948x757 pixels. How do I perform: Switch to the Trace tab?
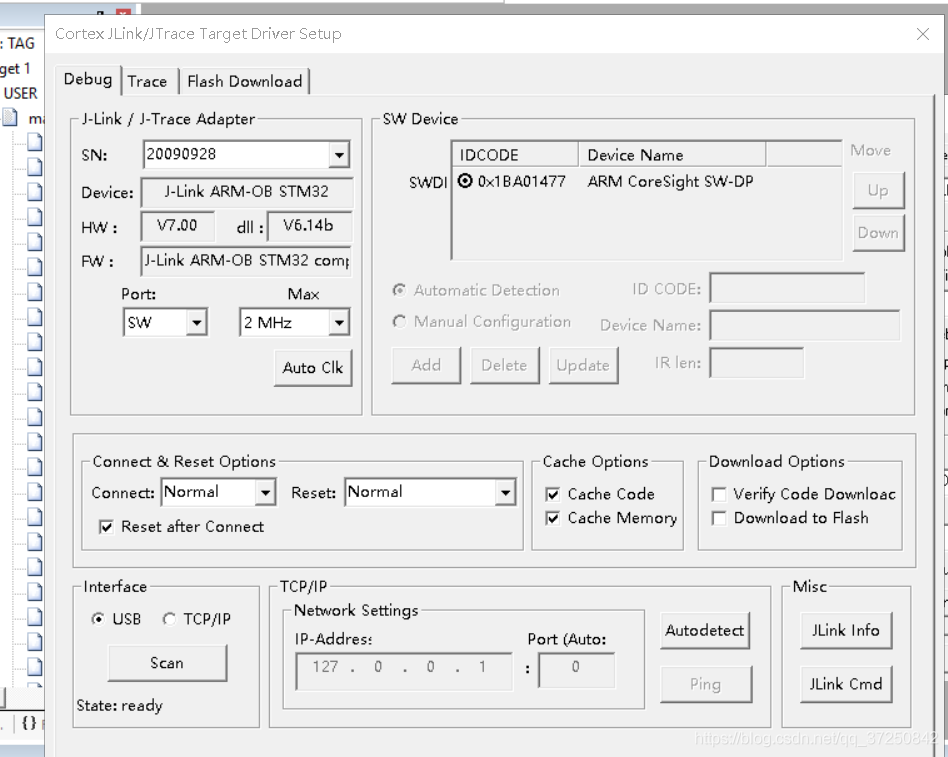[147, 82]
